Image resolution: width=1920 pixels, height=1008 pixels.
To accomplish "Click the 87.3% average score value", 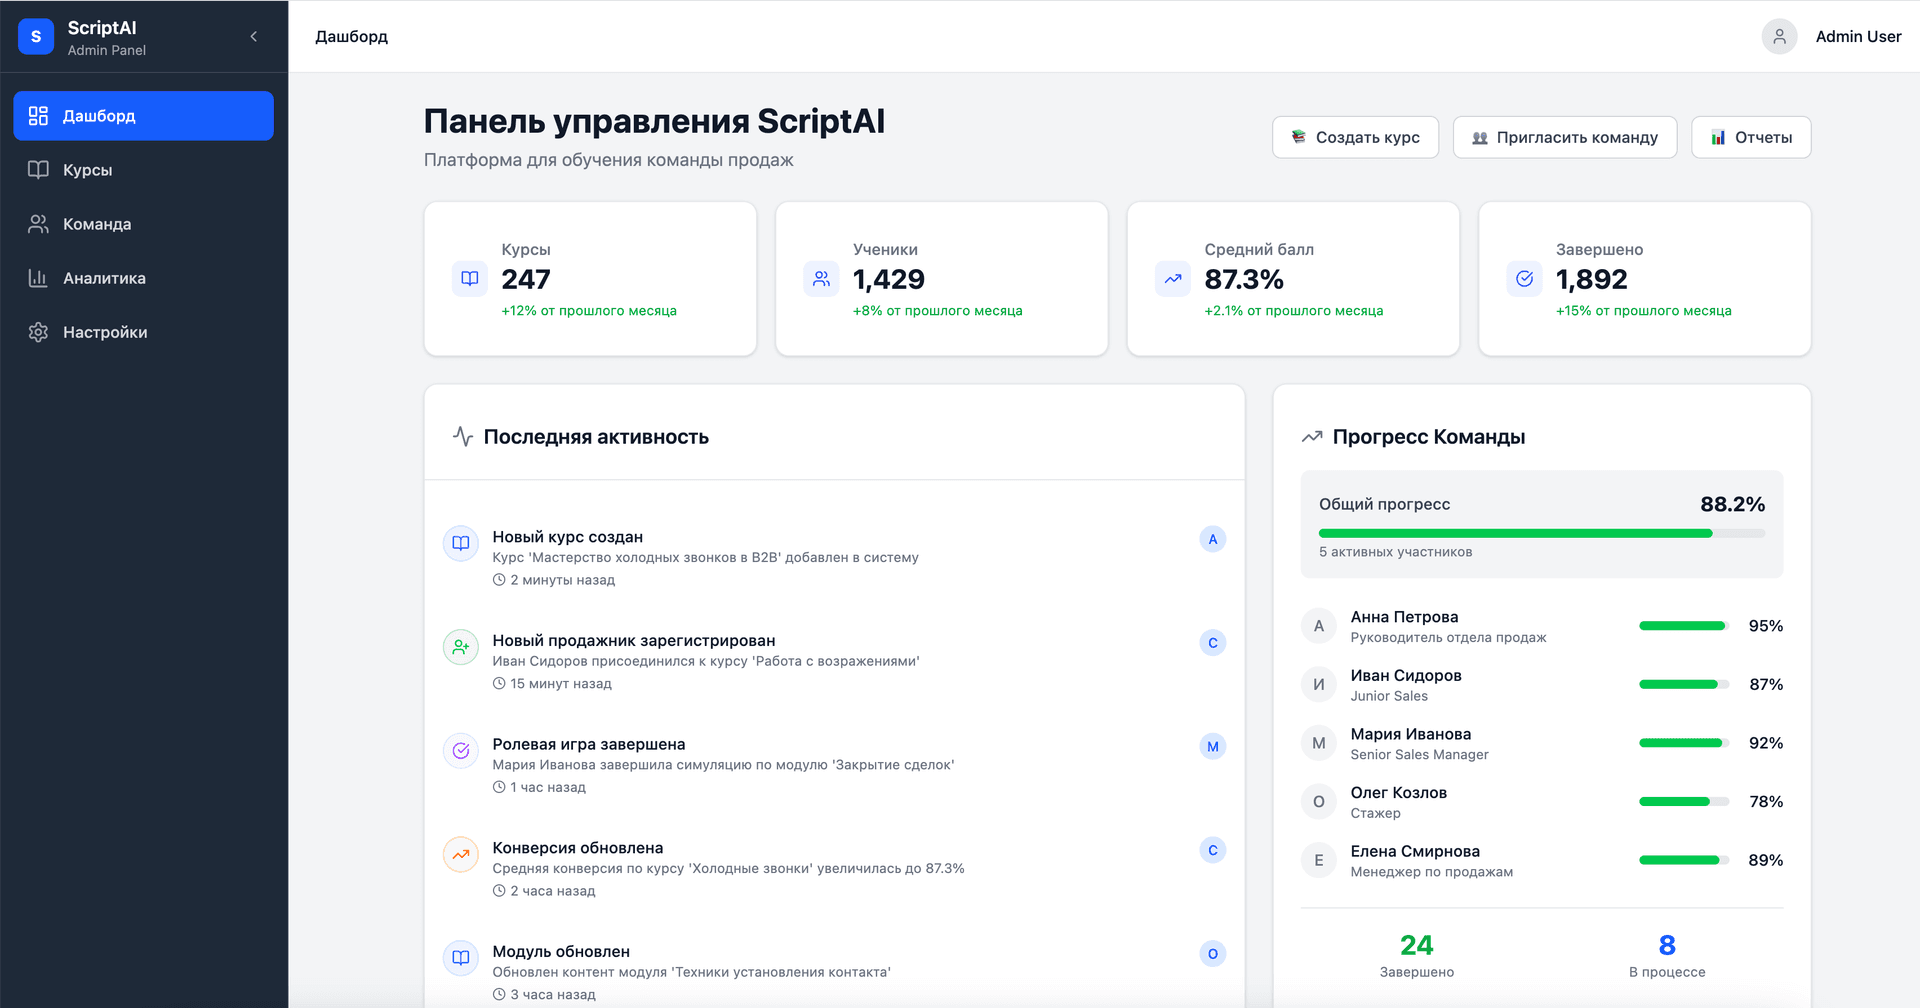I will (1244, 280).
